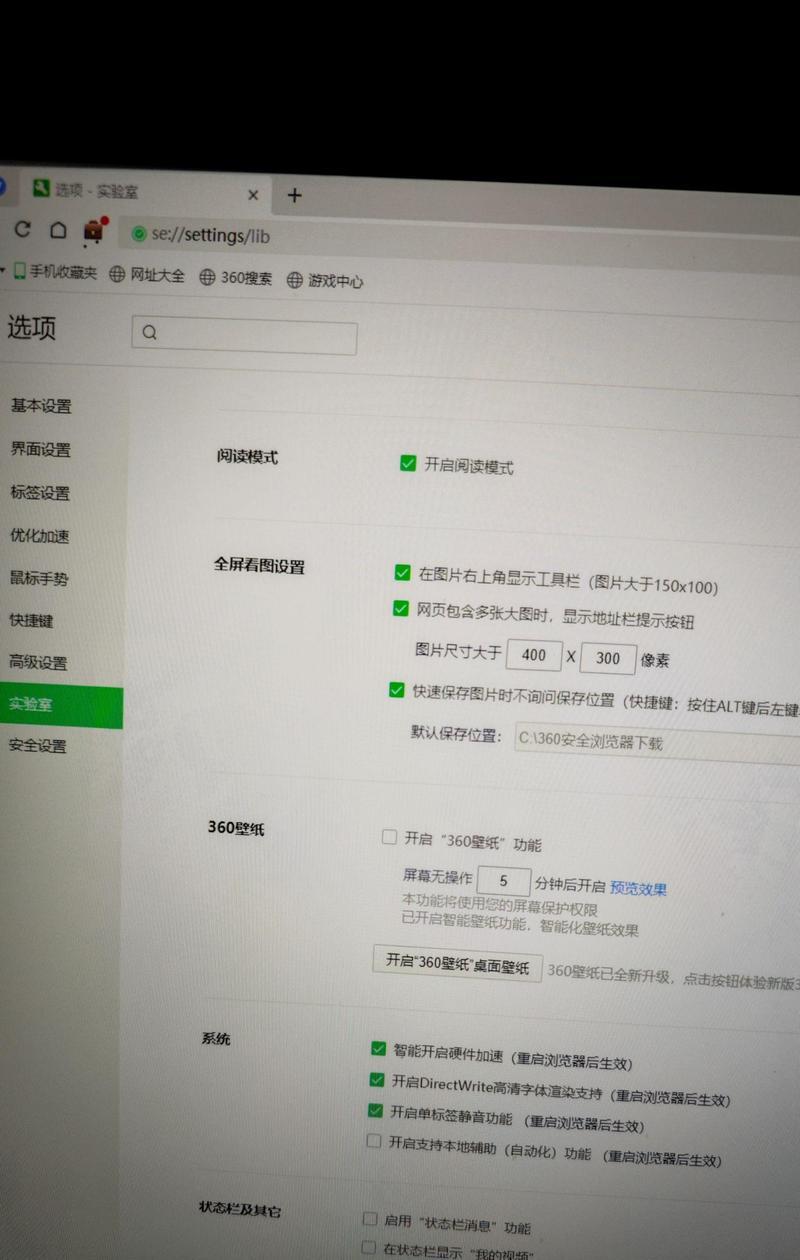This screenshot has width=800, height=1260.
Task: Click image height field showing 300
Action: [x=607, y=658]
